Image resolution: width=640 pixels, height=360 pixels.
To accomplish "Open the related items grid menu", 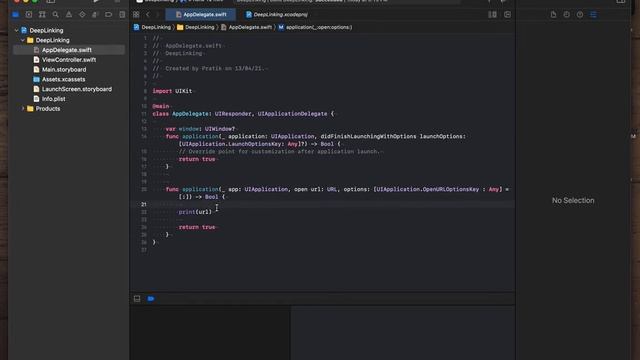I will [x=136, y=15].
